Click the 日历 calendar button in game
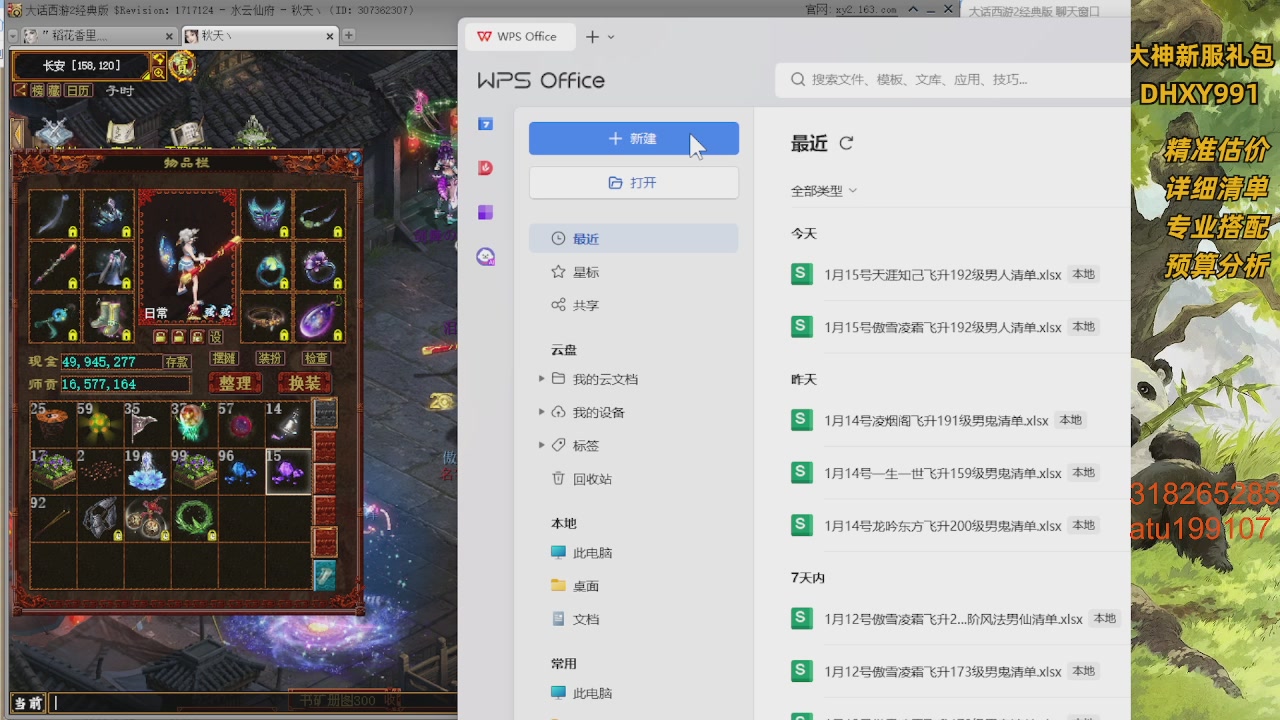This screenshot has width=1280, height=720. pos(79,90)
